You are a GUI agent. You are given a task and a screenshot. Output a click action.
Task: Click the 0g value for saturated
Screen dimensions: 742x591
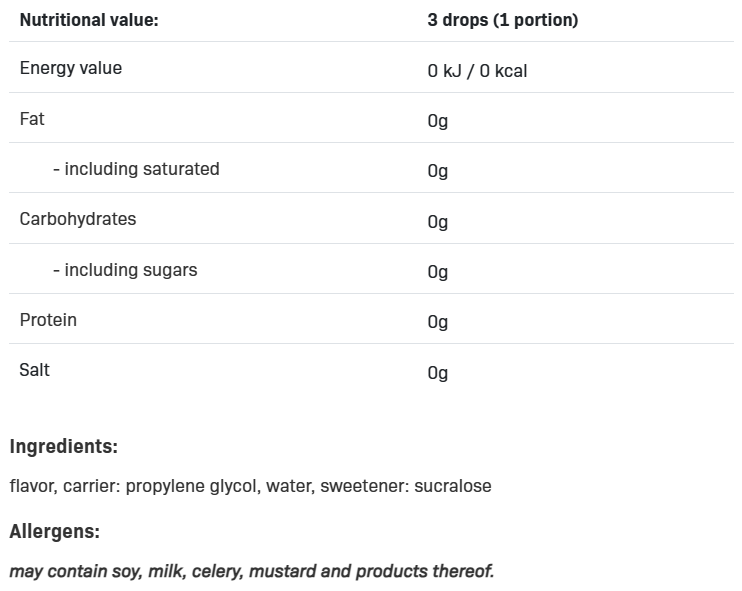coord(438,171)
